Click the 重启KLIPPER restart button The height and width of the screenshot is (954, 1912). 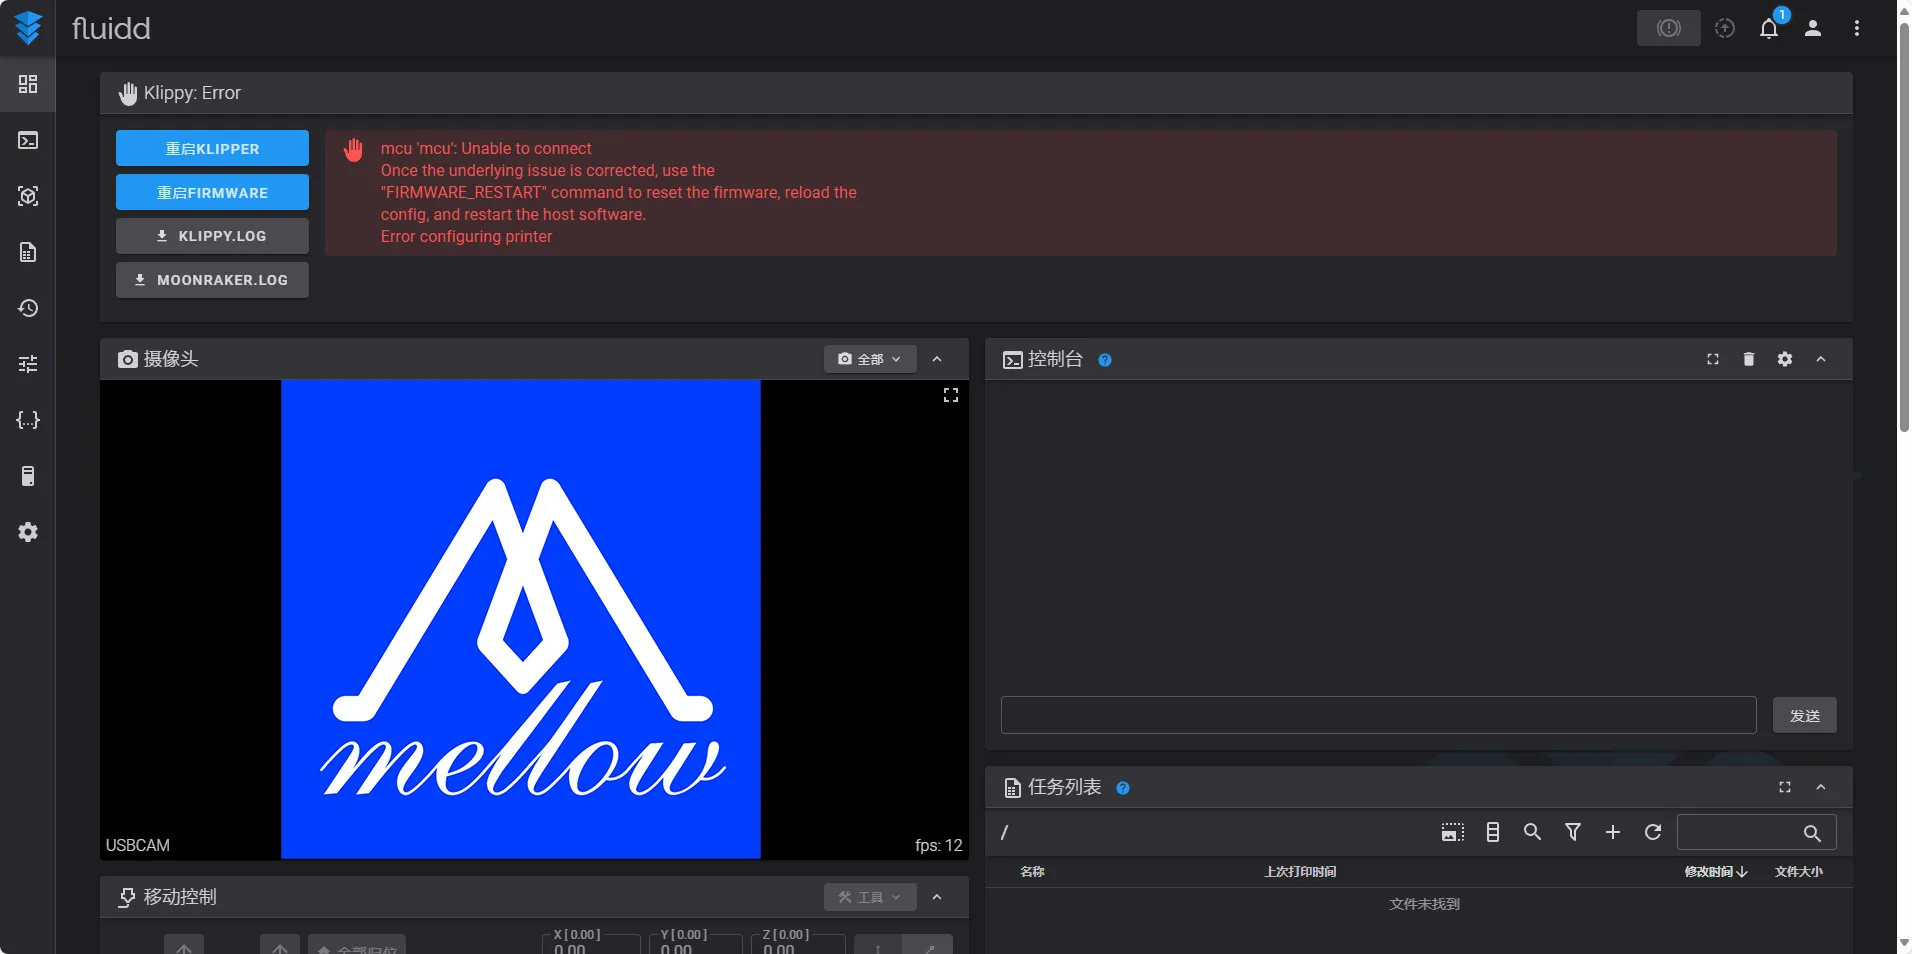pos(212,148)
